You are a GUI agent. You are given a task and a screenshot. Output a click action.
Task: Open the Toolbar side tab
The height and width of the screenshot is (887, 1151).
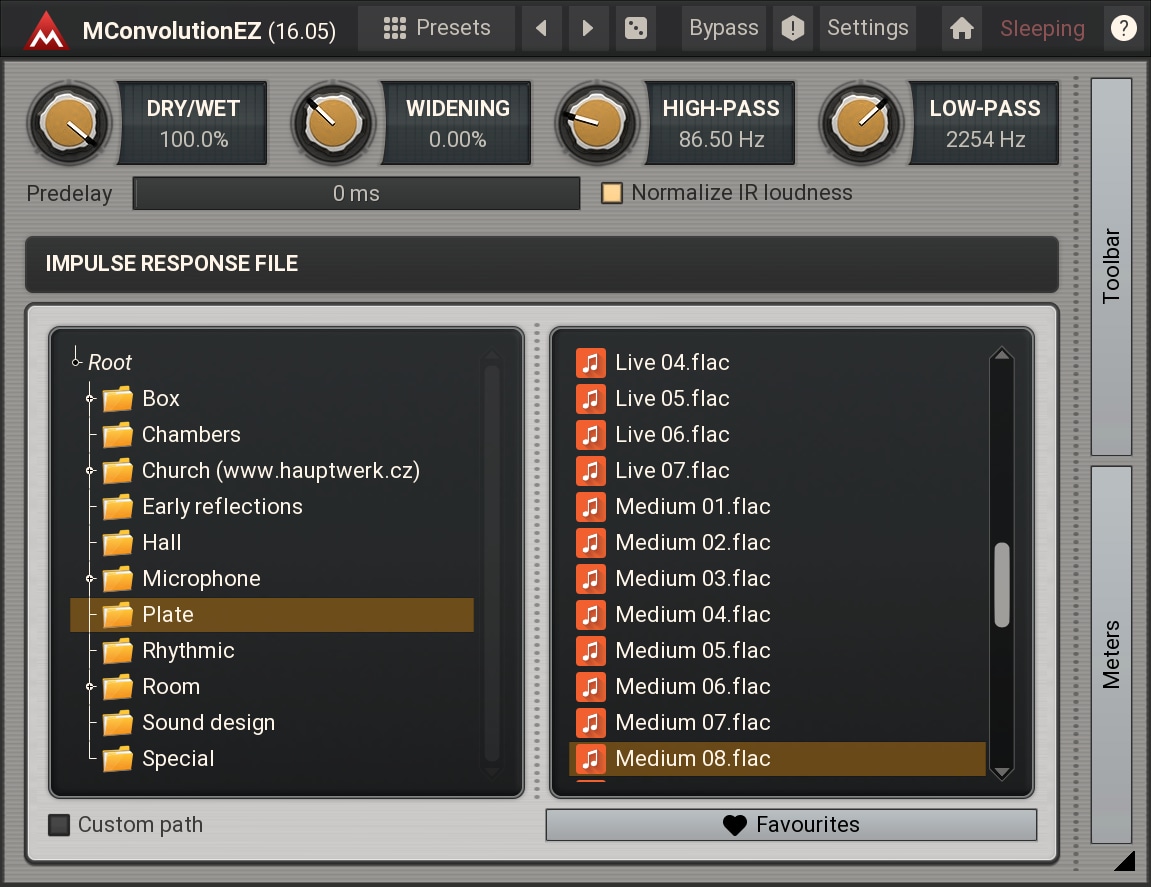1111,267
